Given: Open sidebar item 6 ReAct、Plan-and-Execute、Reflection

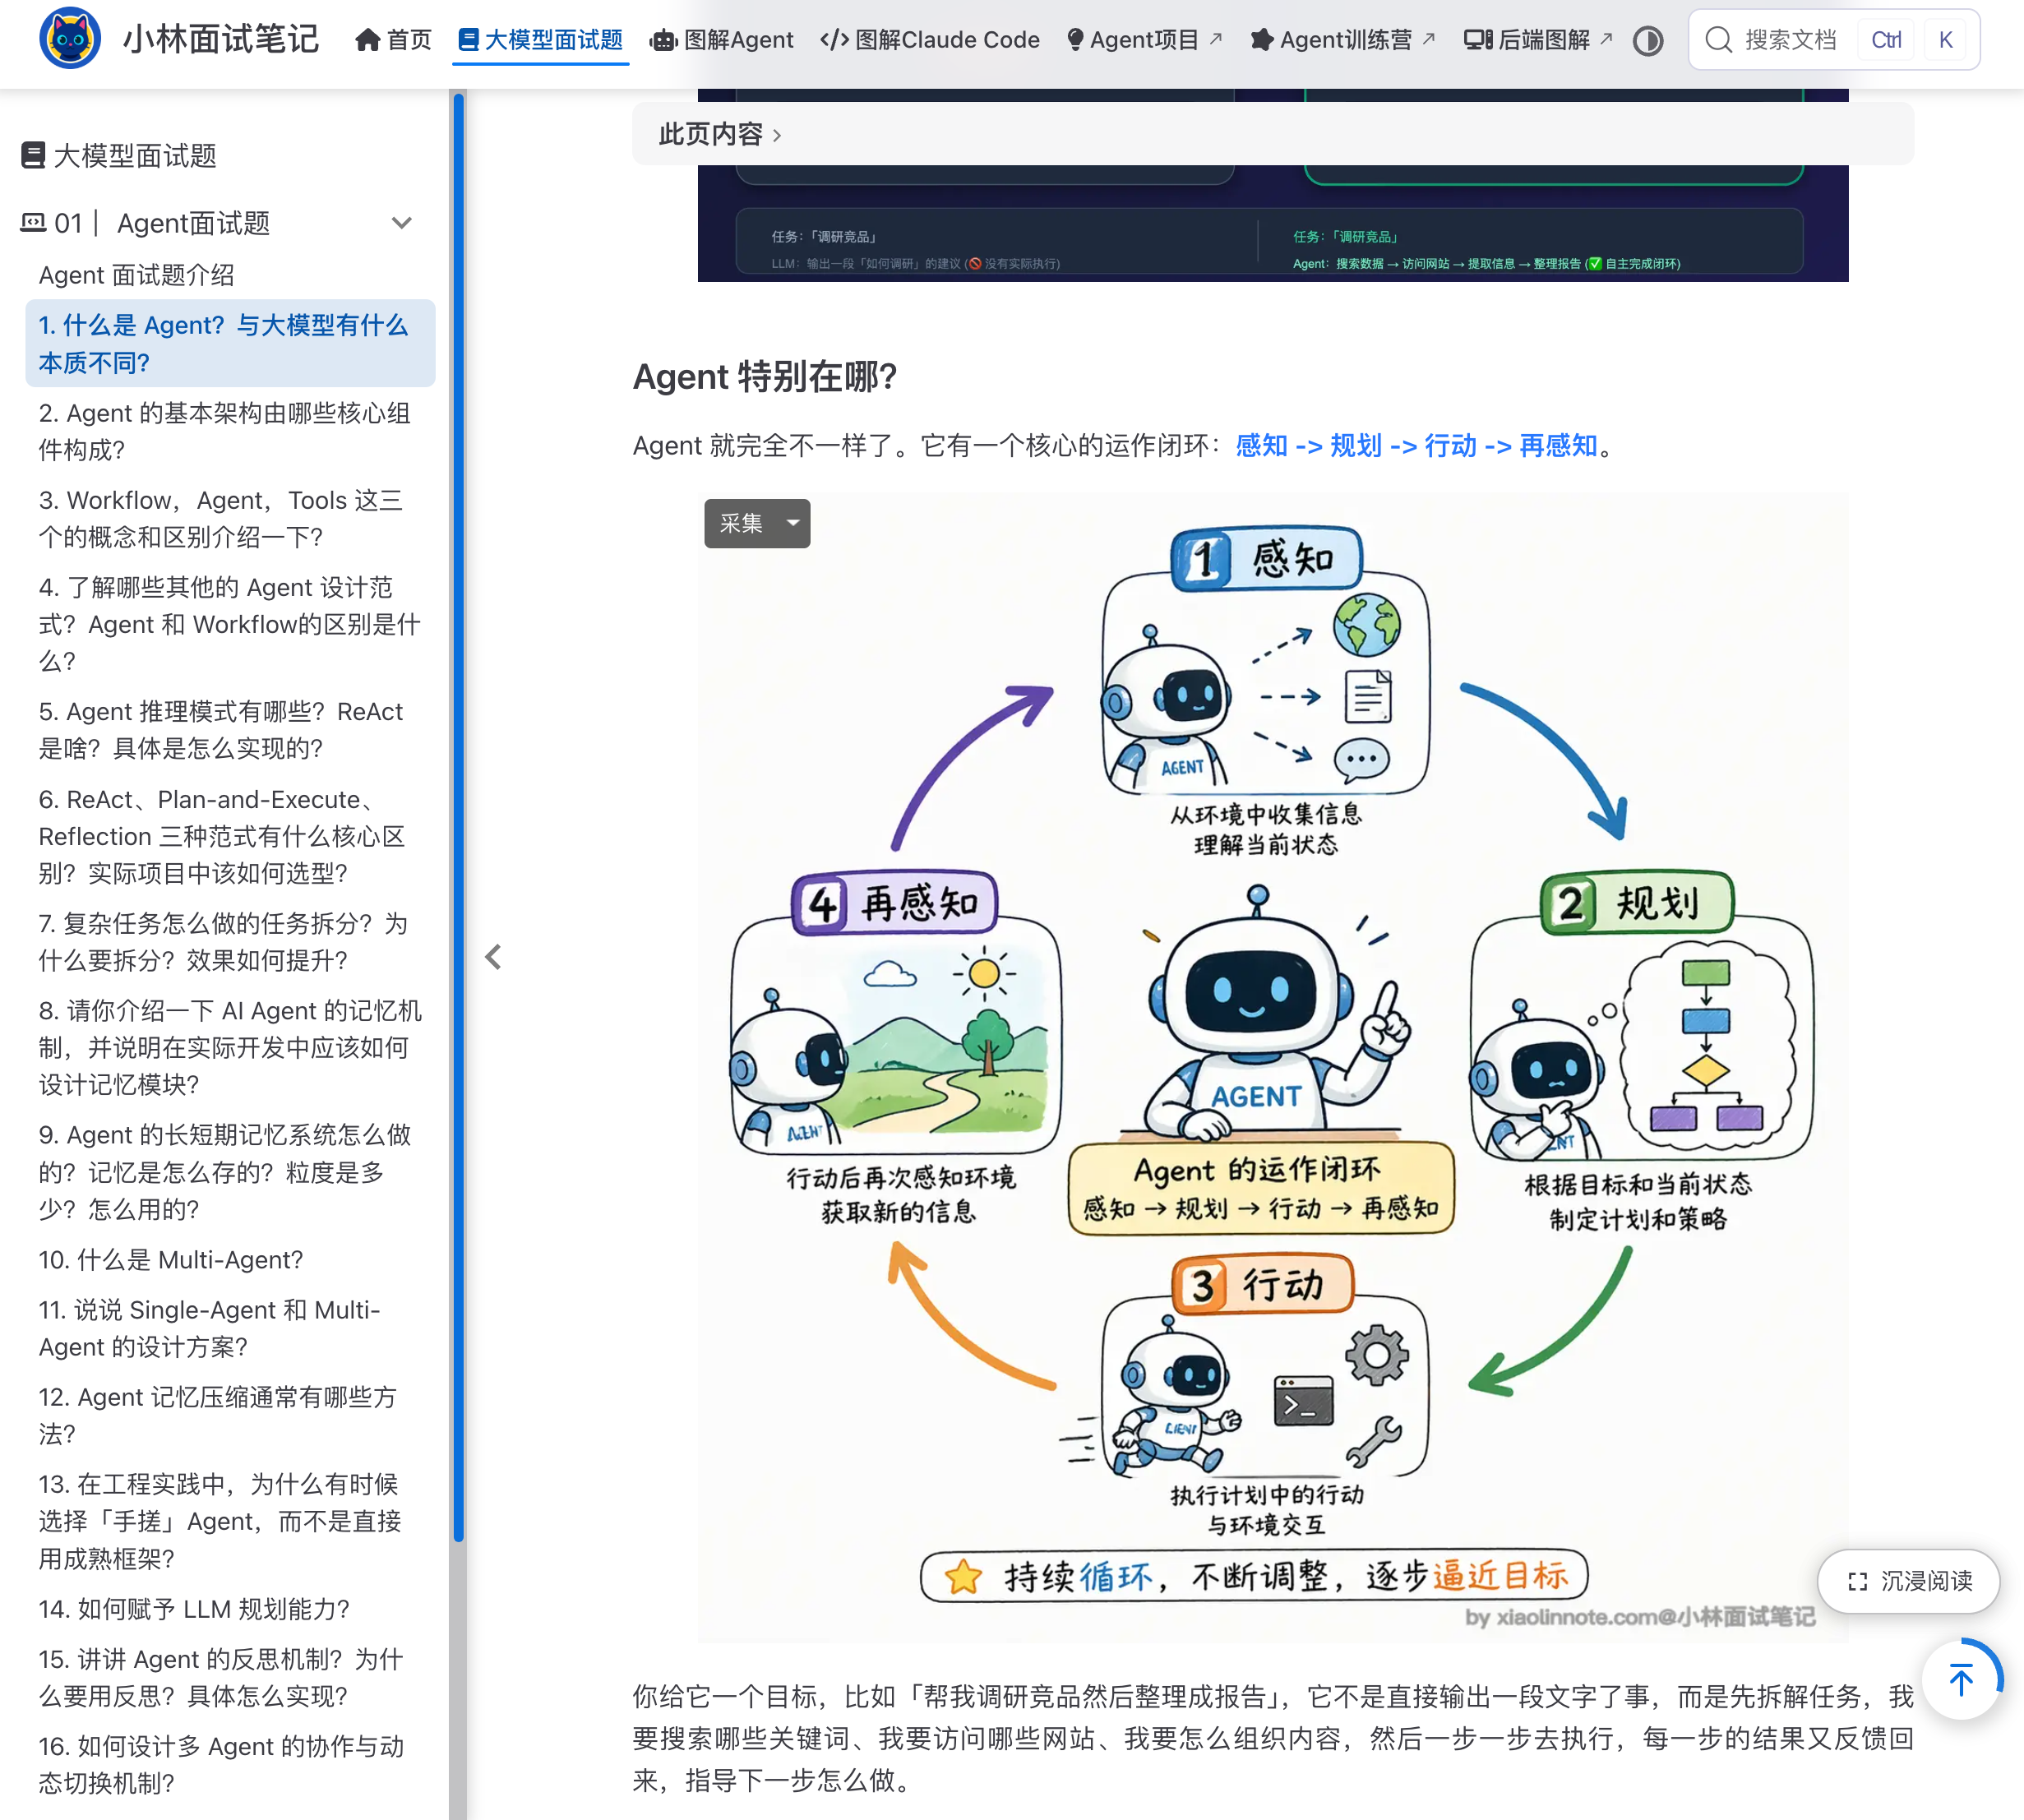Looking at the screenshot, I should tap(230, 836).
